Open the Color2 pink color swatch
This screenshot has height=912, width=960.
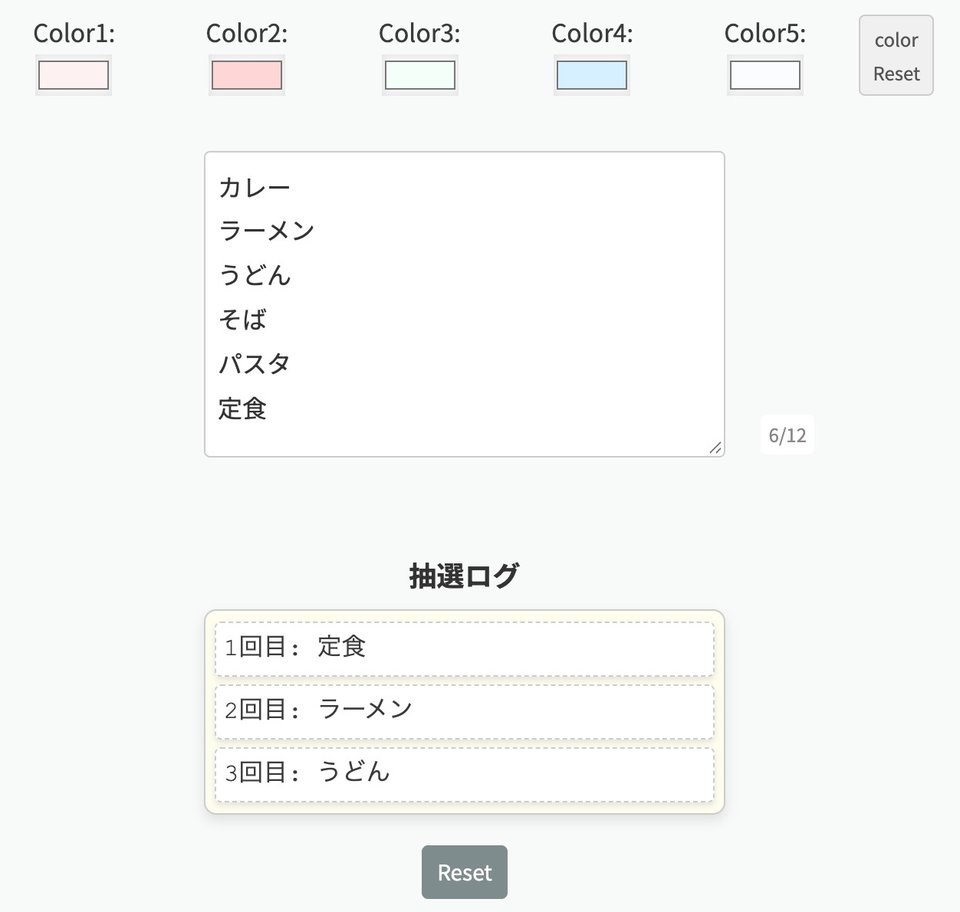247,75
